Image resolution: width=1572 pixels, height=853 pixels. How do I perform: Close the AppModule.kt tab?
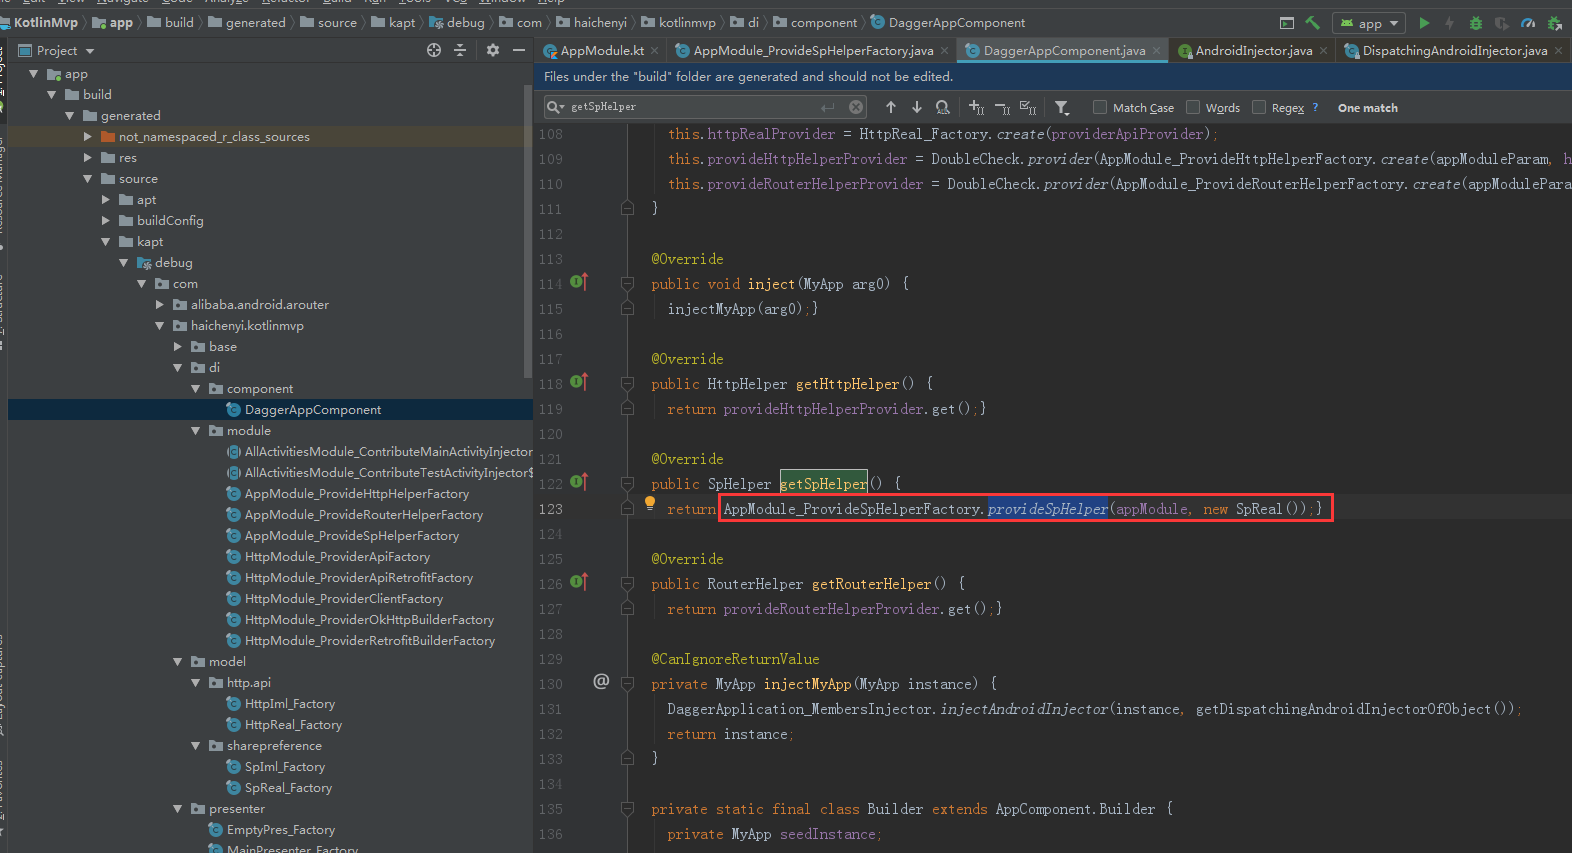coord(654,50)
